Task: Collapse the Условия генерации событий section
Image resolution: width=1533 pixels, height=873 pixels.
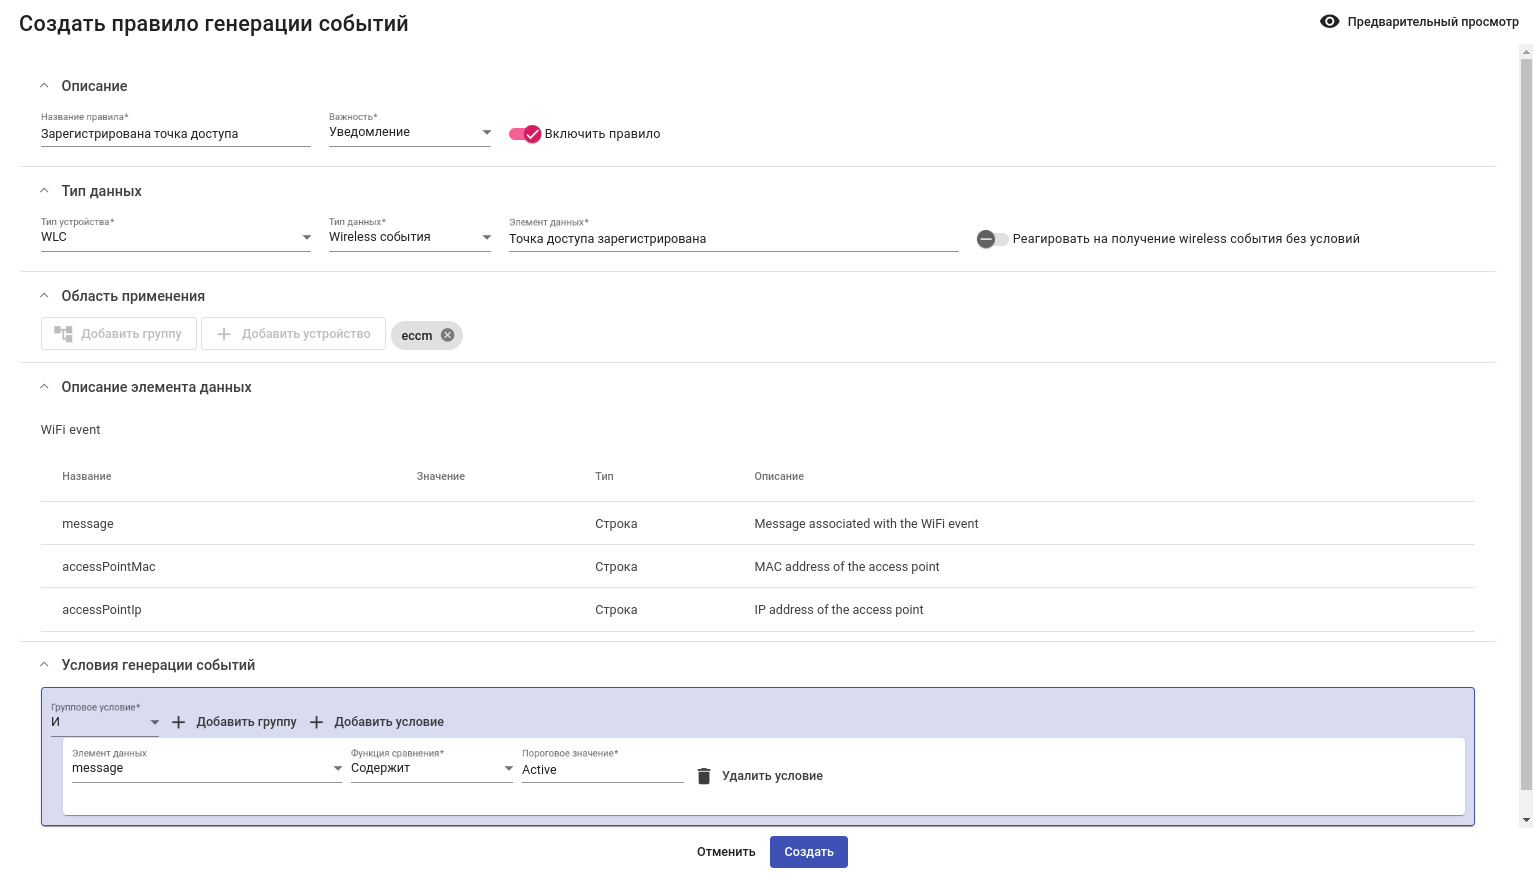Action: point(44,665)
